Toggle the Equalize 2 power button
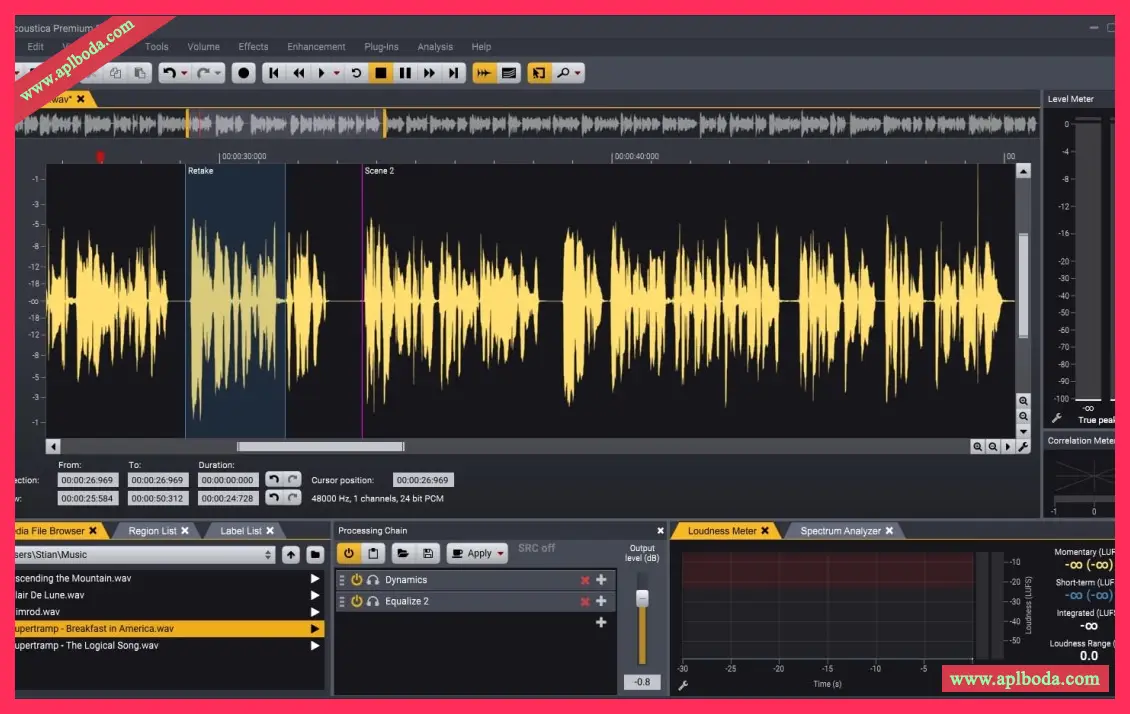Viewport: 1130px width, 714px height. 356,601
